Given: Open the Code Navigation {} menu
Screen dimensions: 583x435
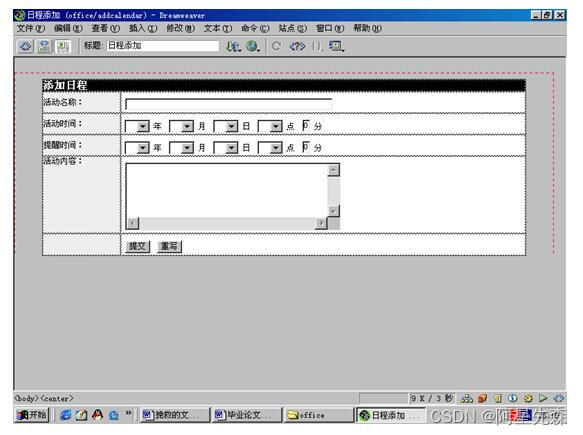Looking at the screenshot, I should pyautogui.click(x=318, y=46).
